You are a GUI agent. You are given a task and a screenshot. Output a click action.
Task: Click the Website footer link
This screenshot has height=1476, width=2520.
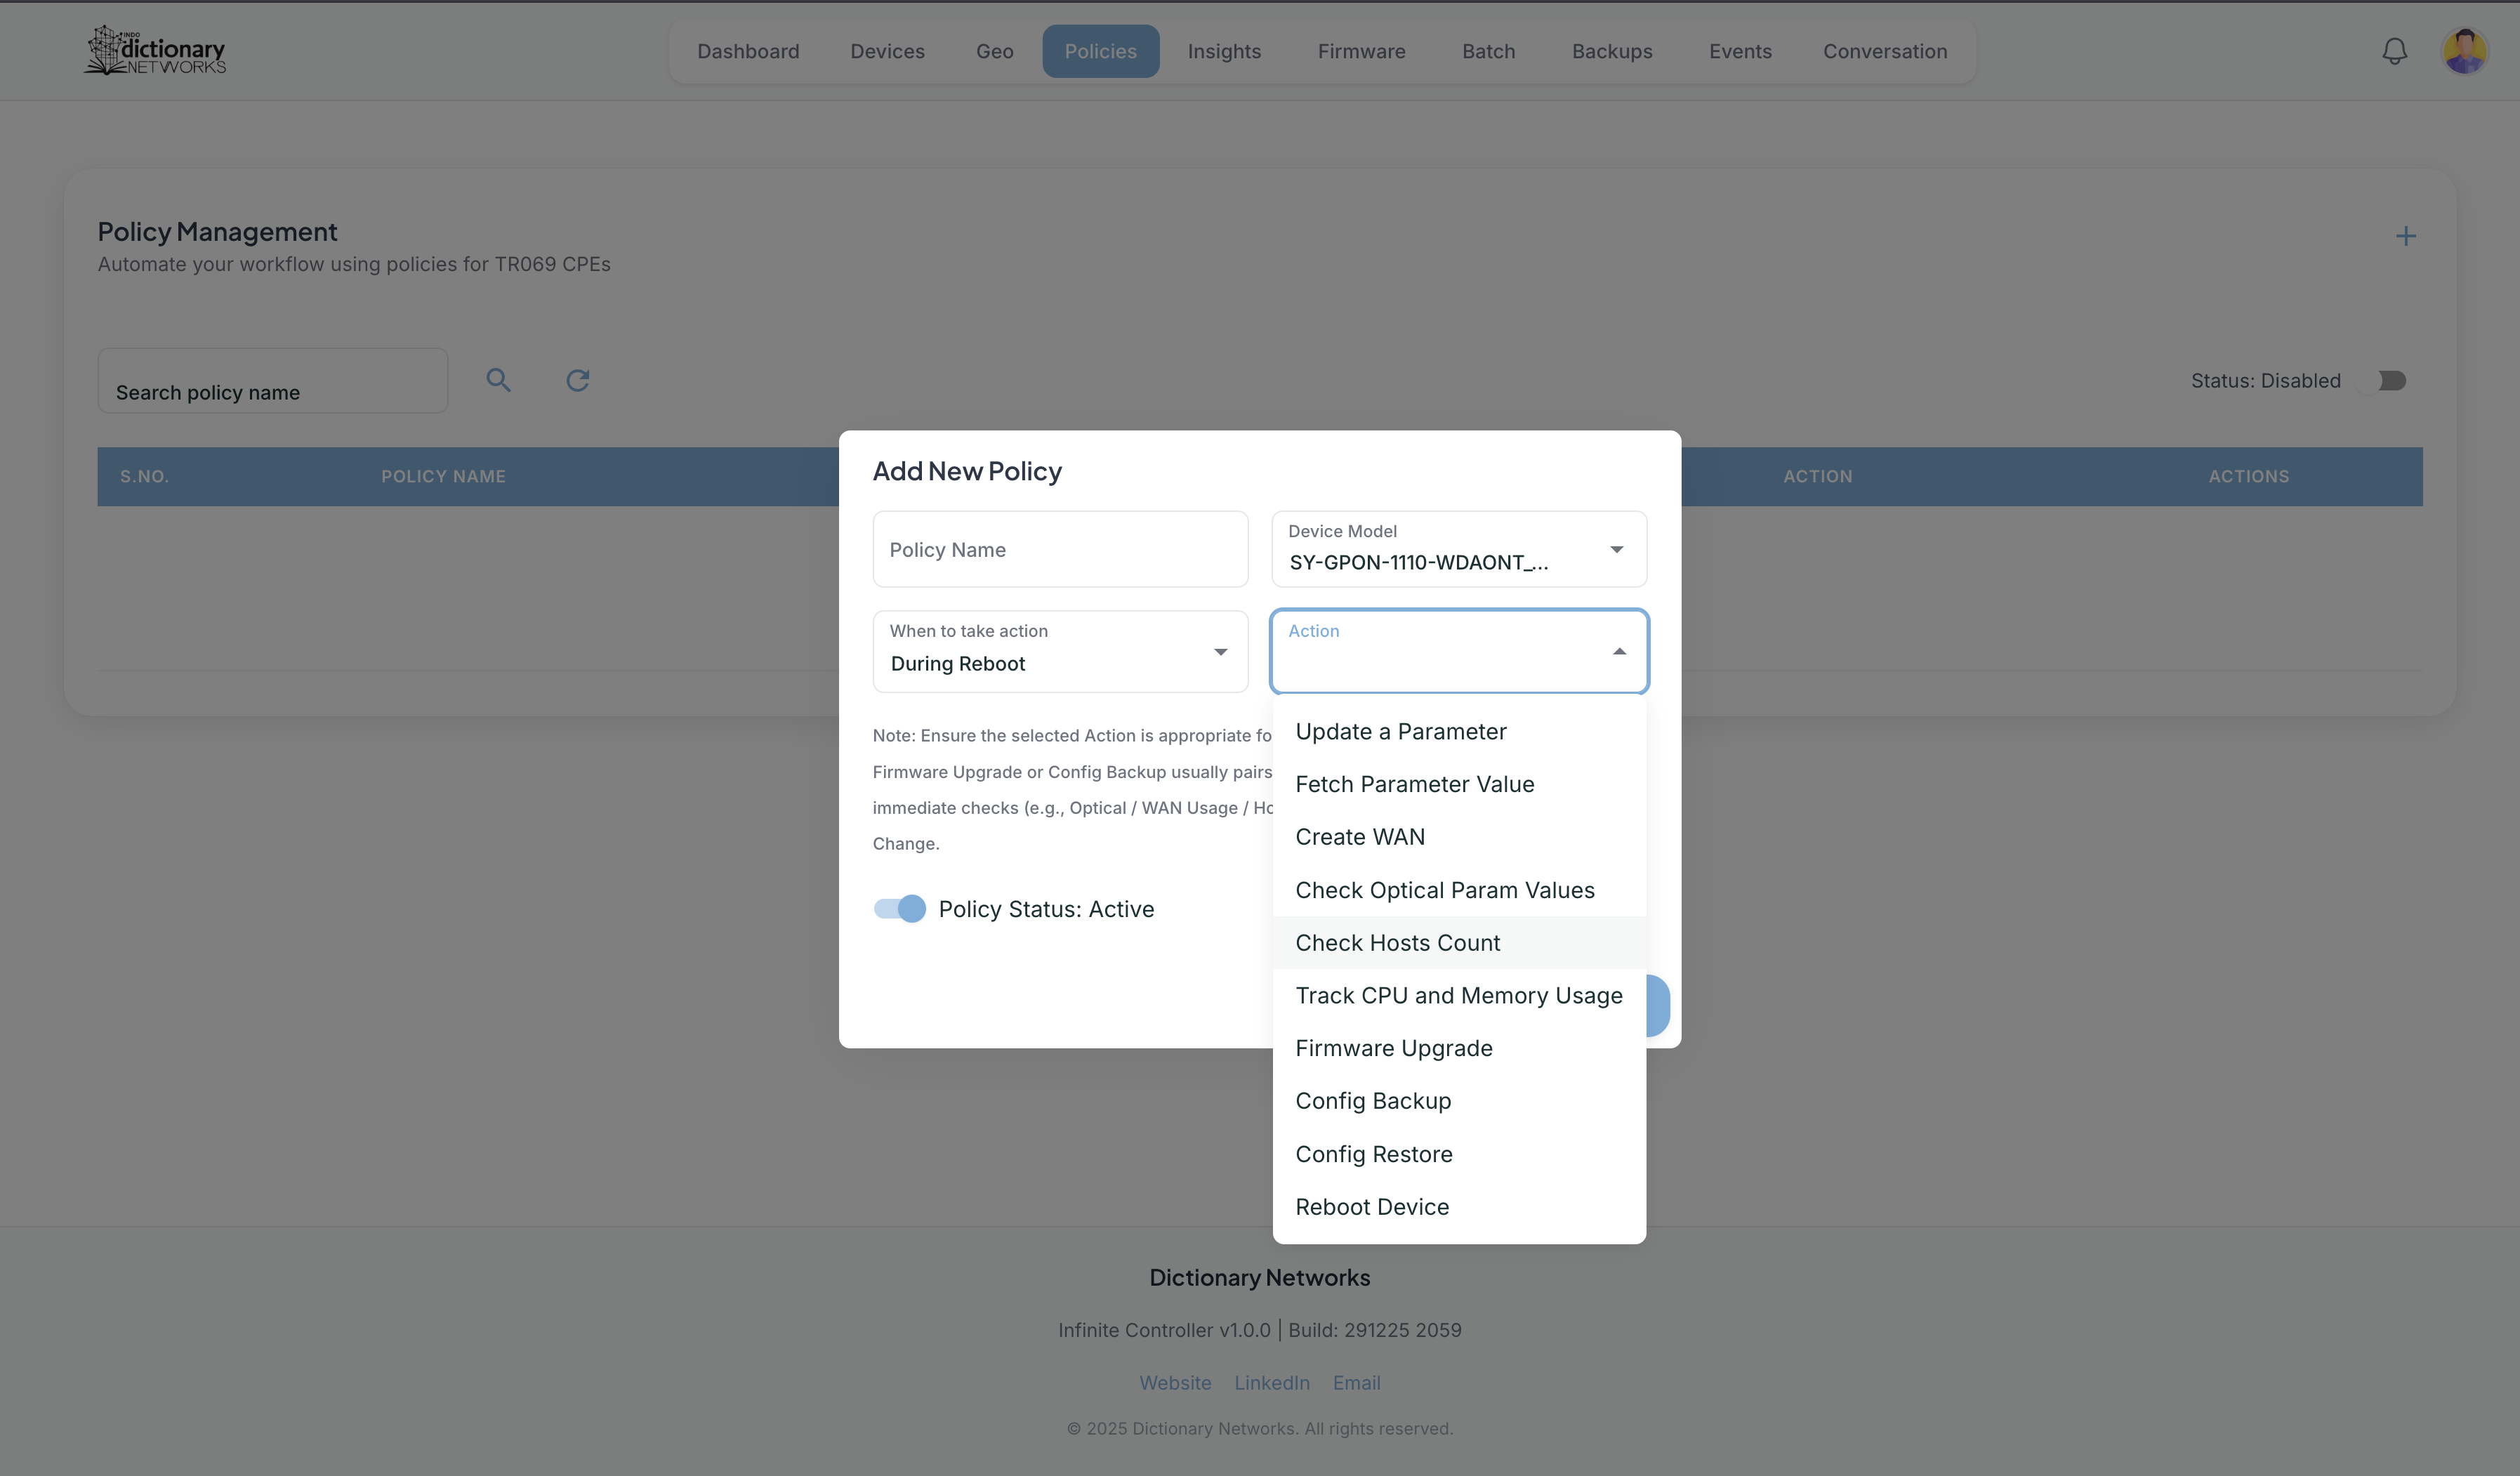pos(1175,1382)
